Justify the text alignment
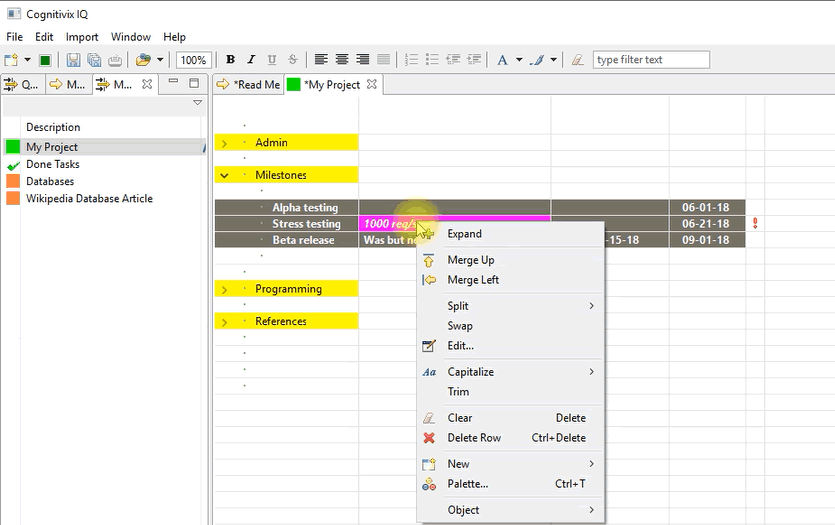Viewport: 835px width, 525px height. coord(383,60)
